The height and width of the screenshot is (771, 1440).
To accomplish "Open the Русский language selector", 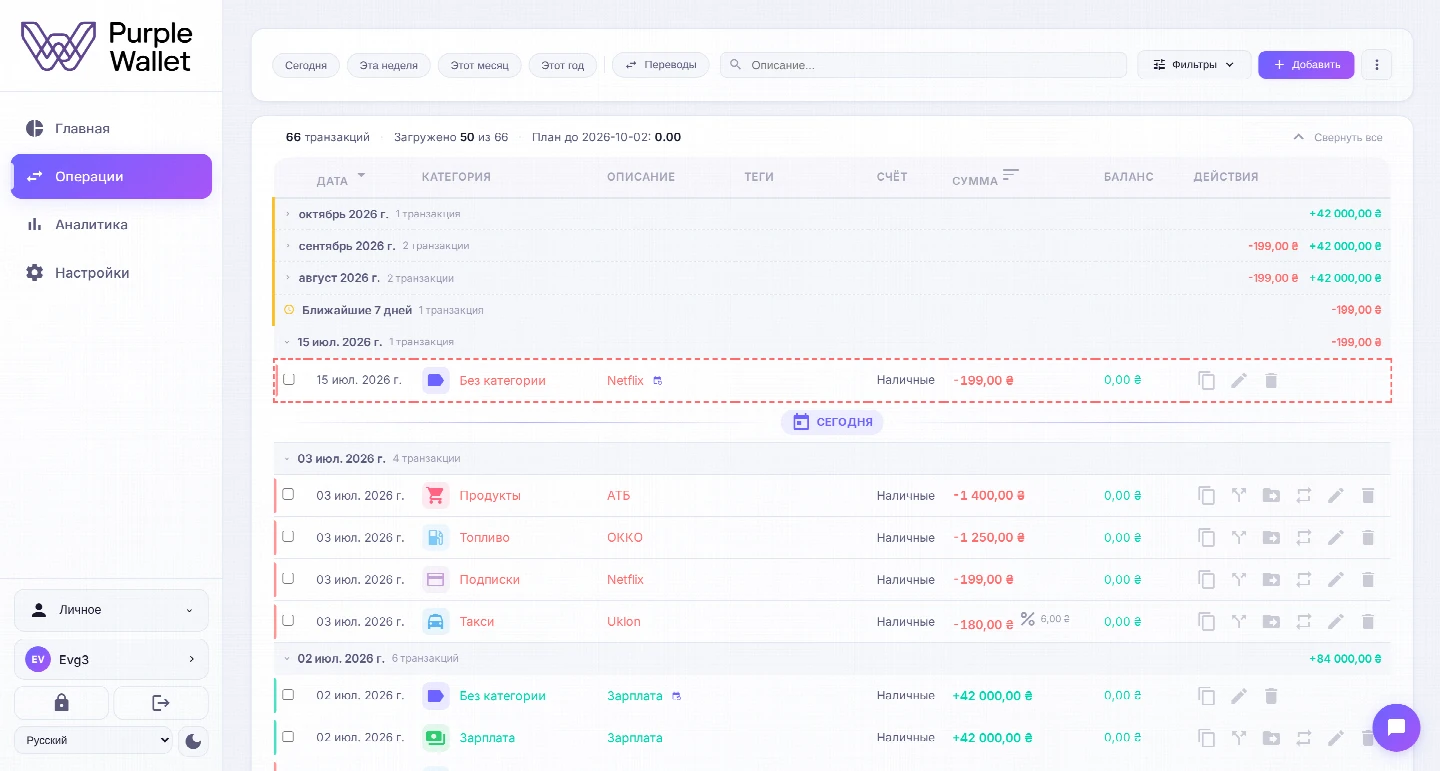I will tap(93, 741).
